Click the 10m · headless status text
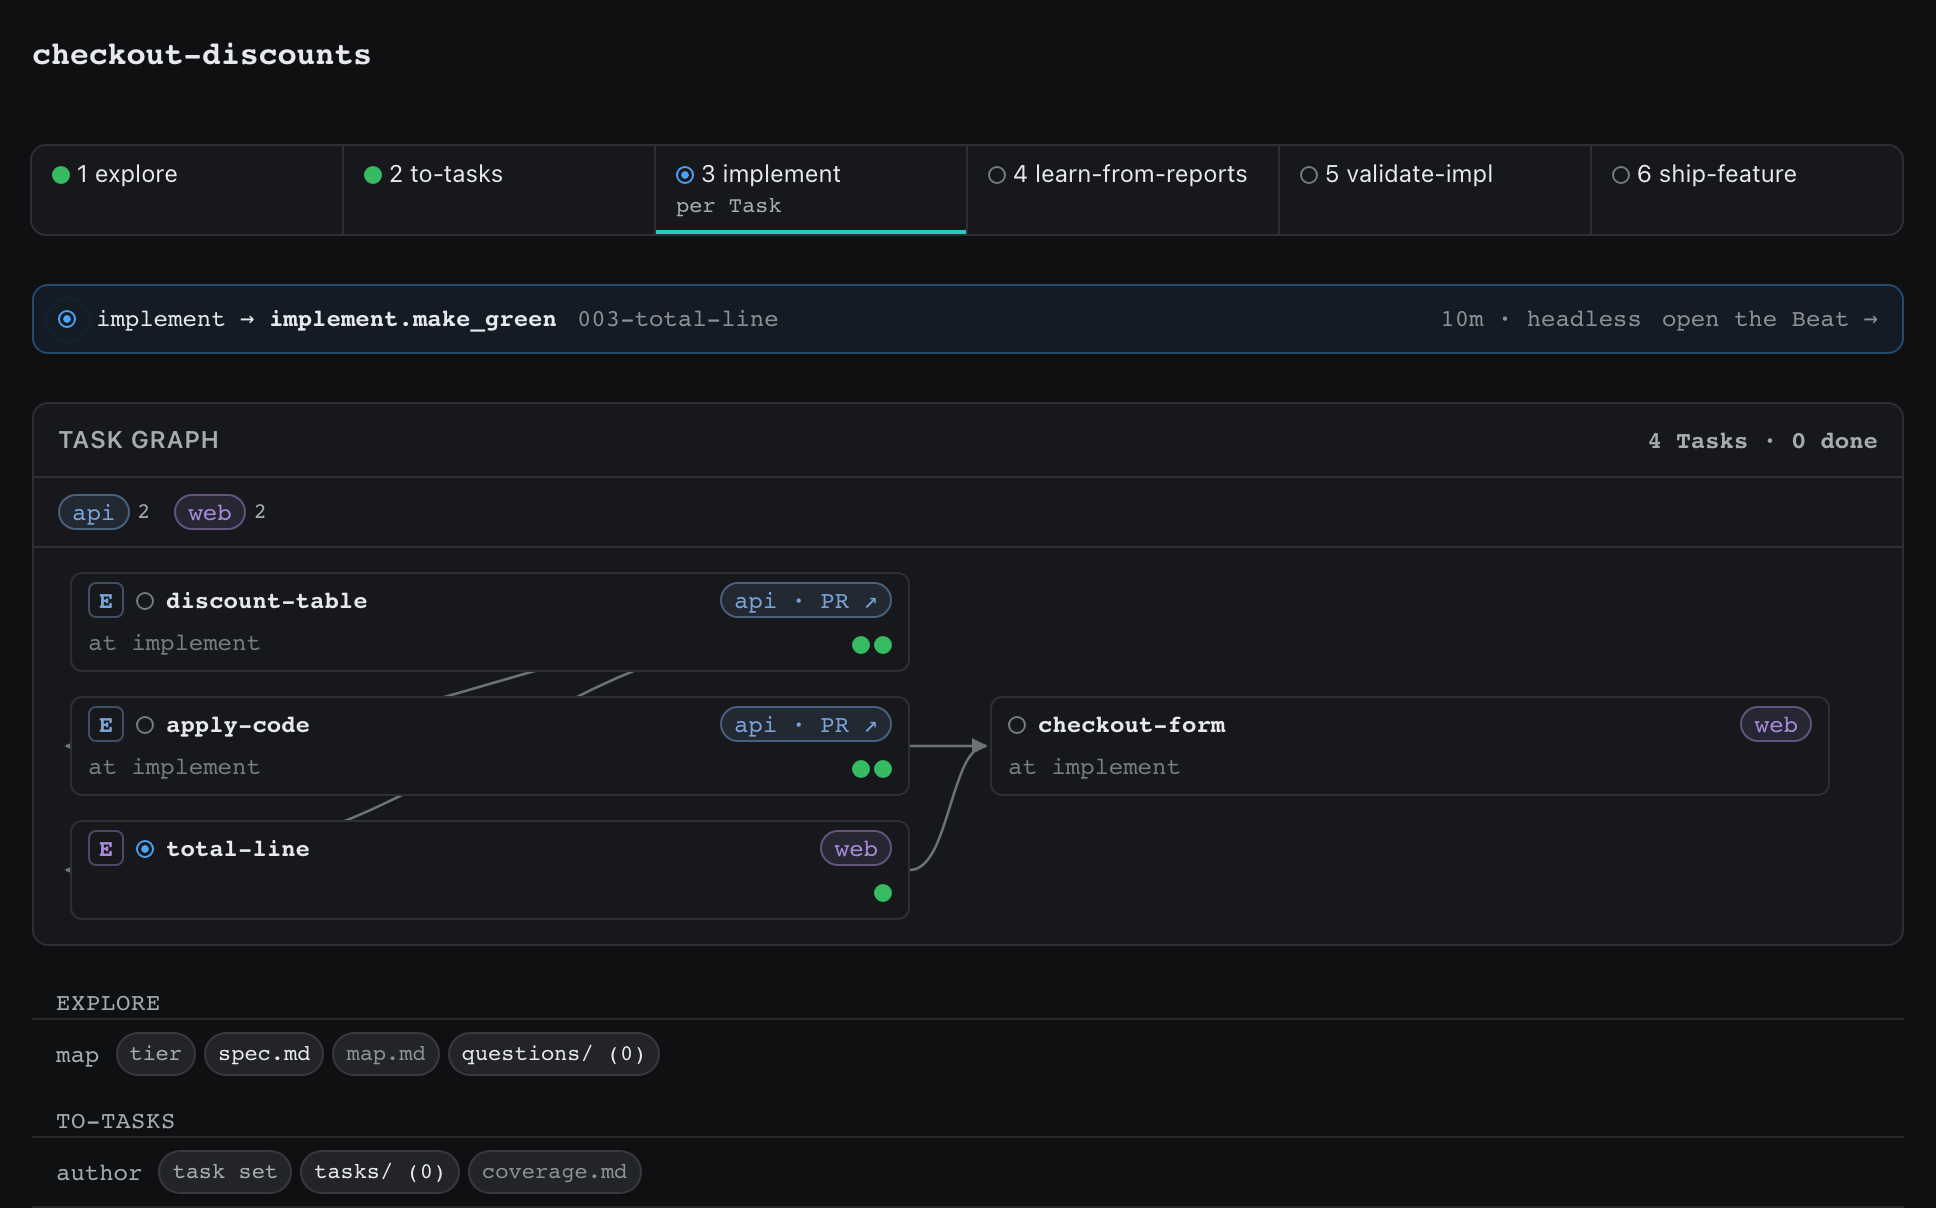The height and width of the screenshot is (1208, 1936). coord(1541,319)
